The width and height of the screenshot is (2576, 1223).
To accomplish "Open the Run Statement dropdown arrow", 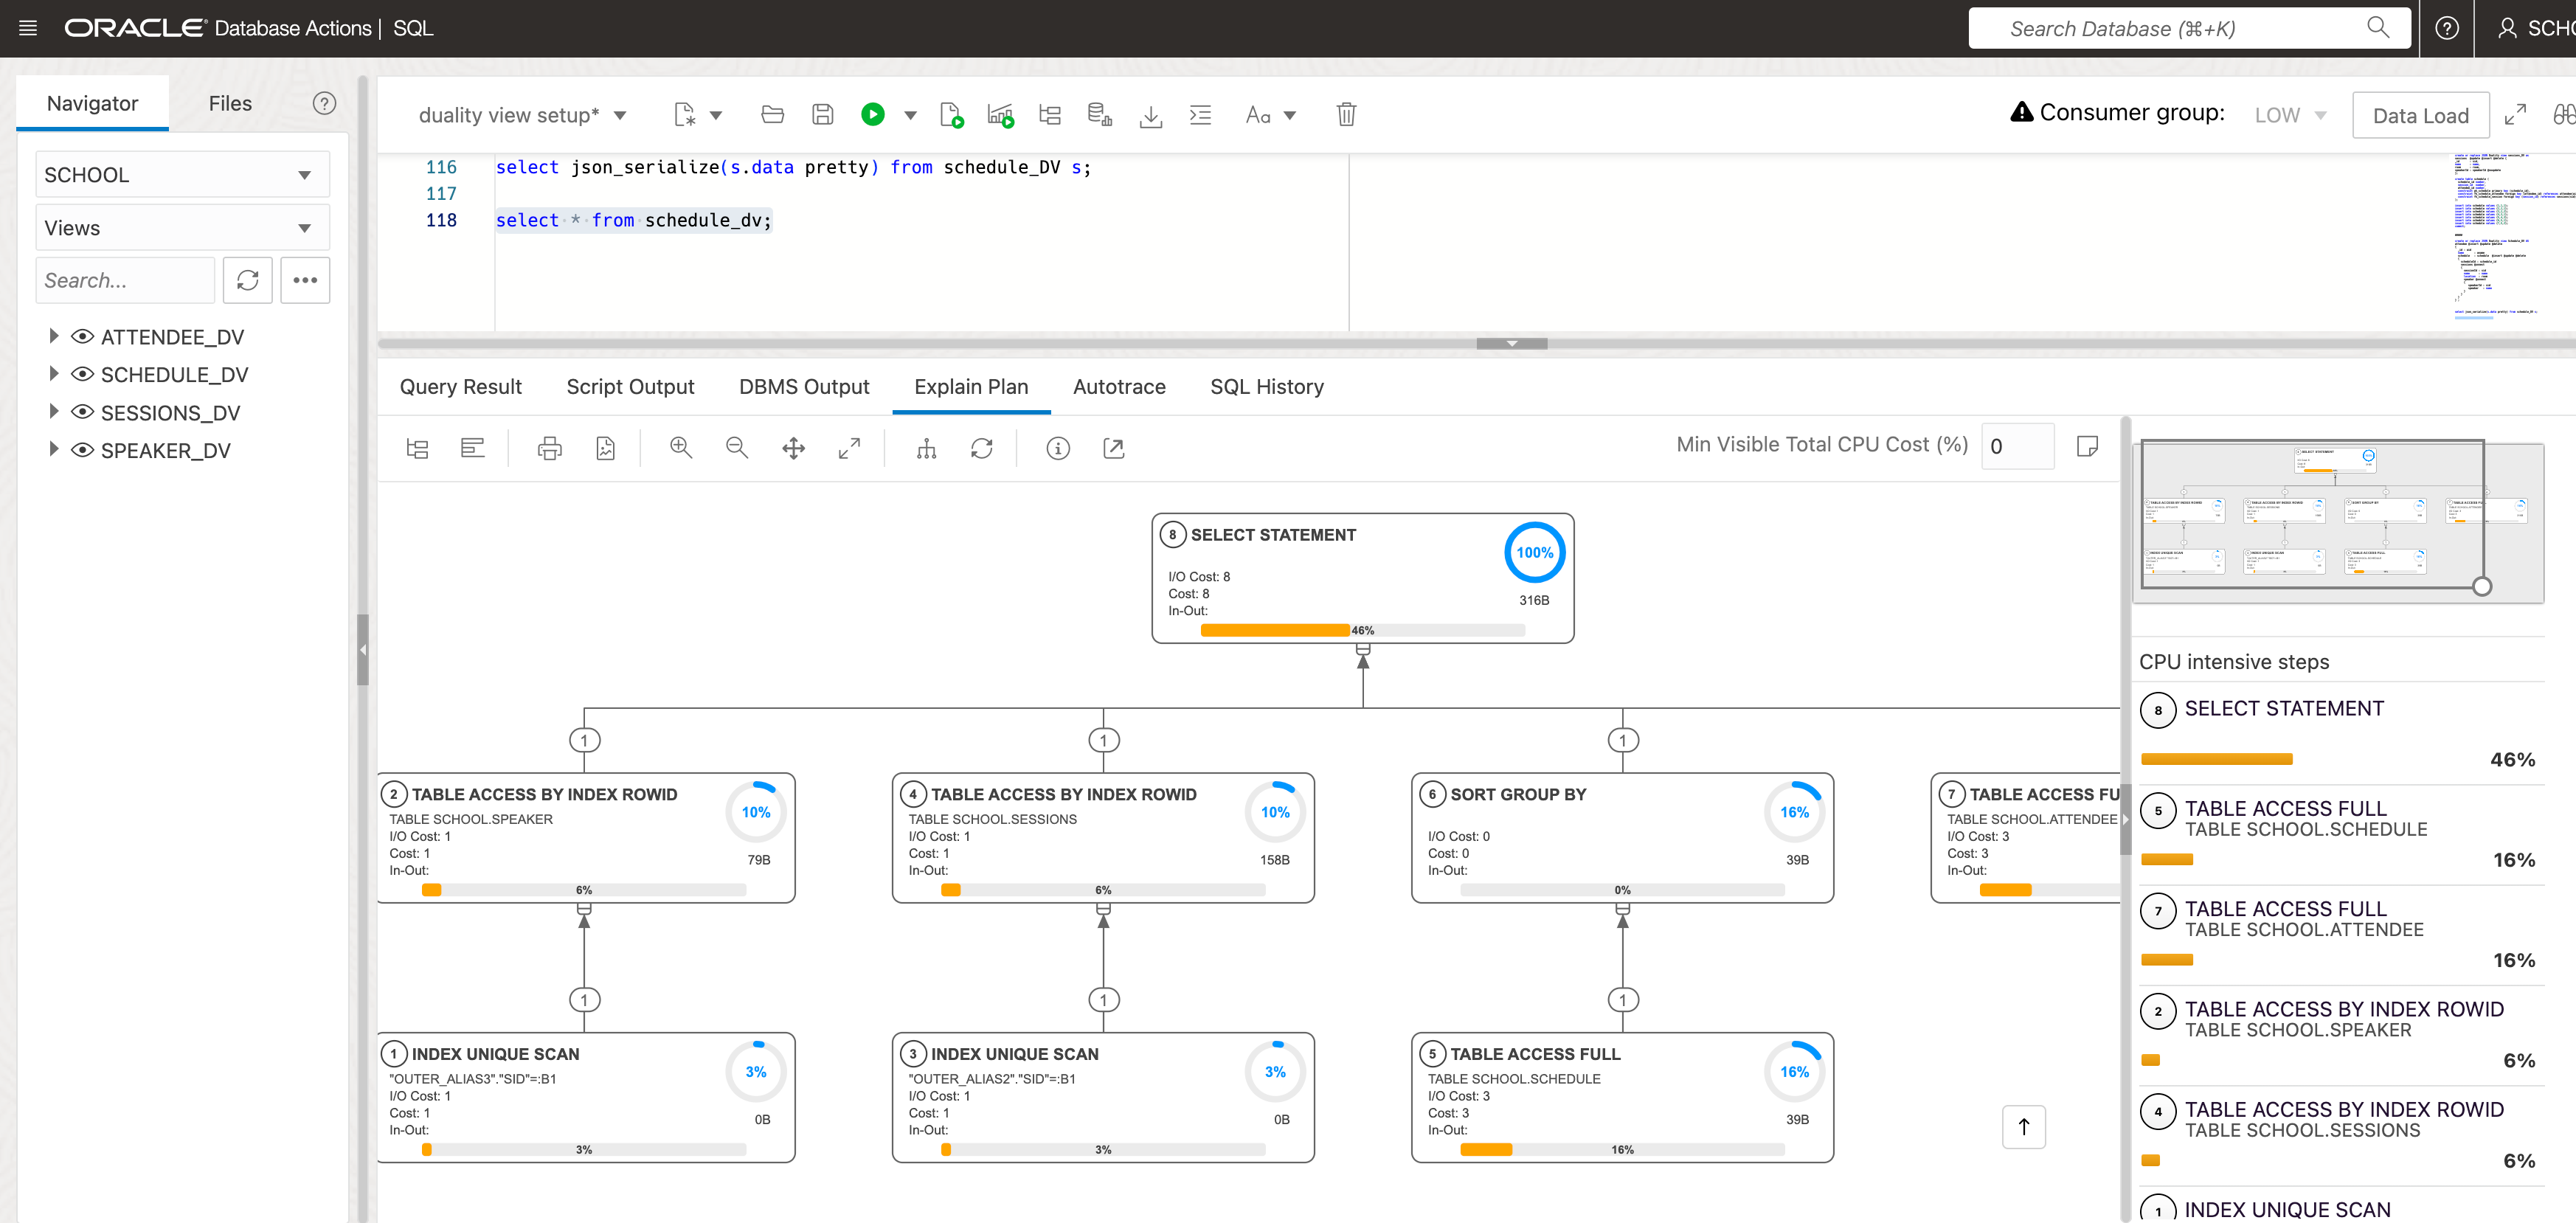I will (910, 114).
